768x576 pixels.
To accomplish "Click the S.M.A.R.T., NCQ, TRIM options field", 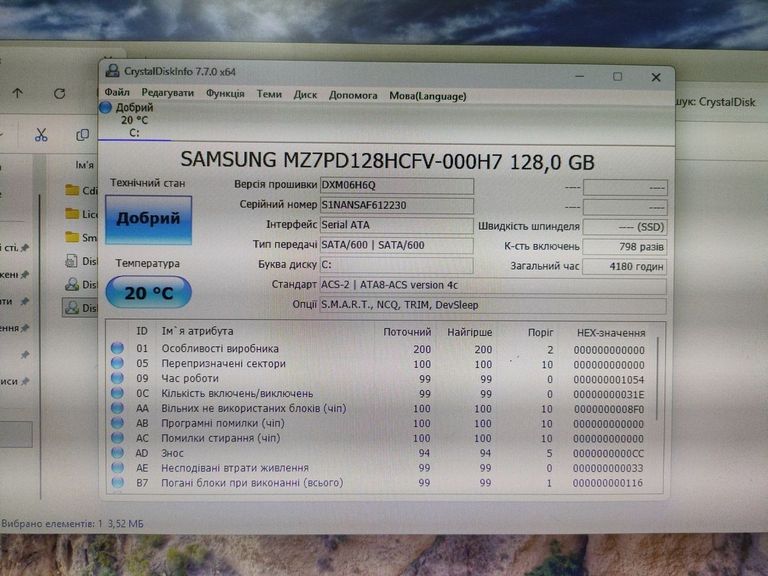I will pos(493,306).
